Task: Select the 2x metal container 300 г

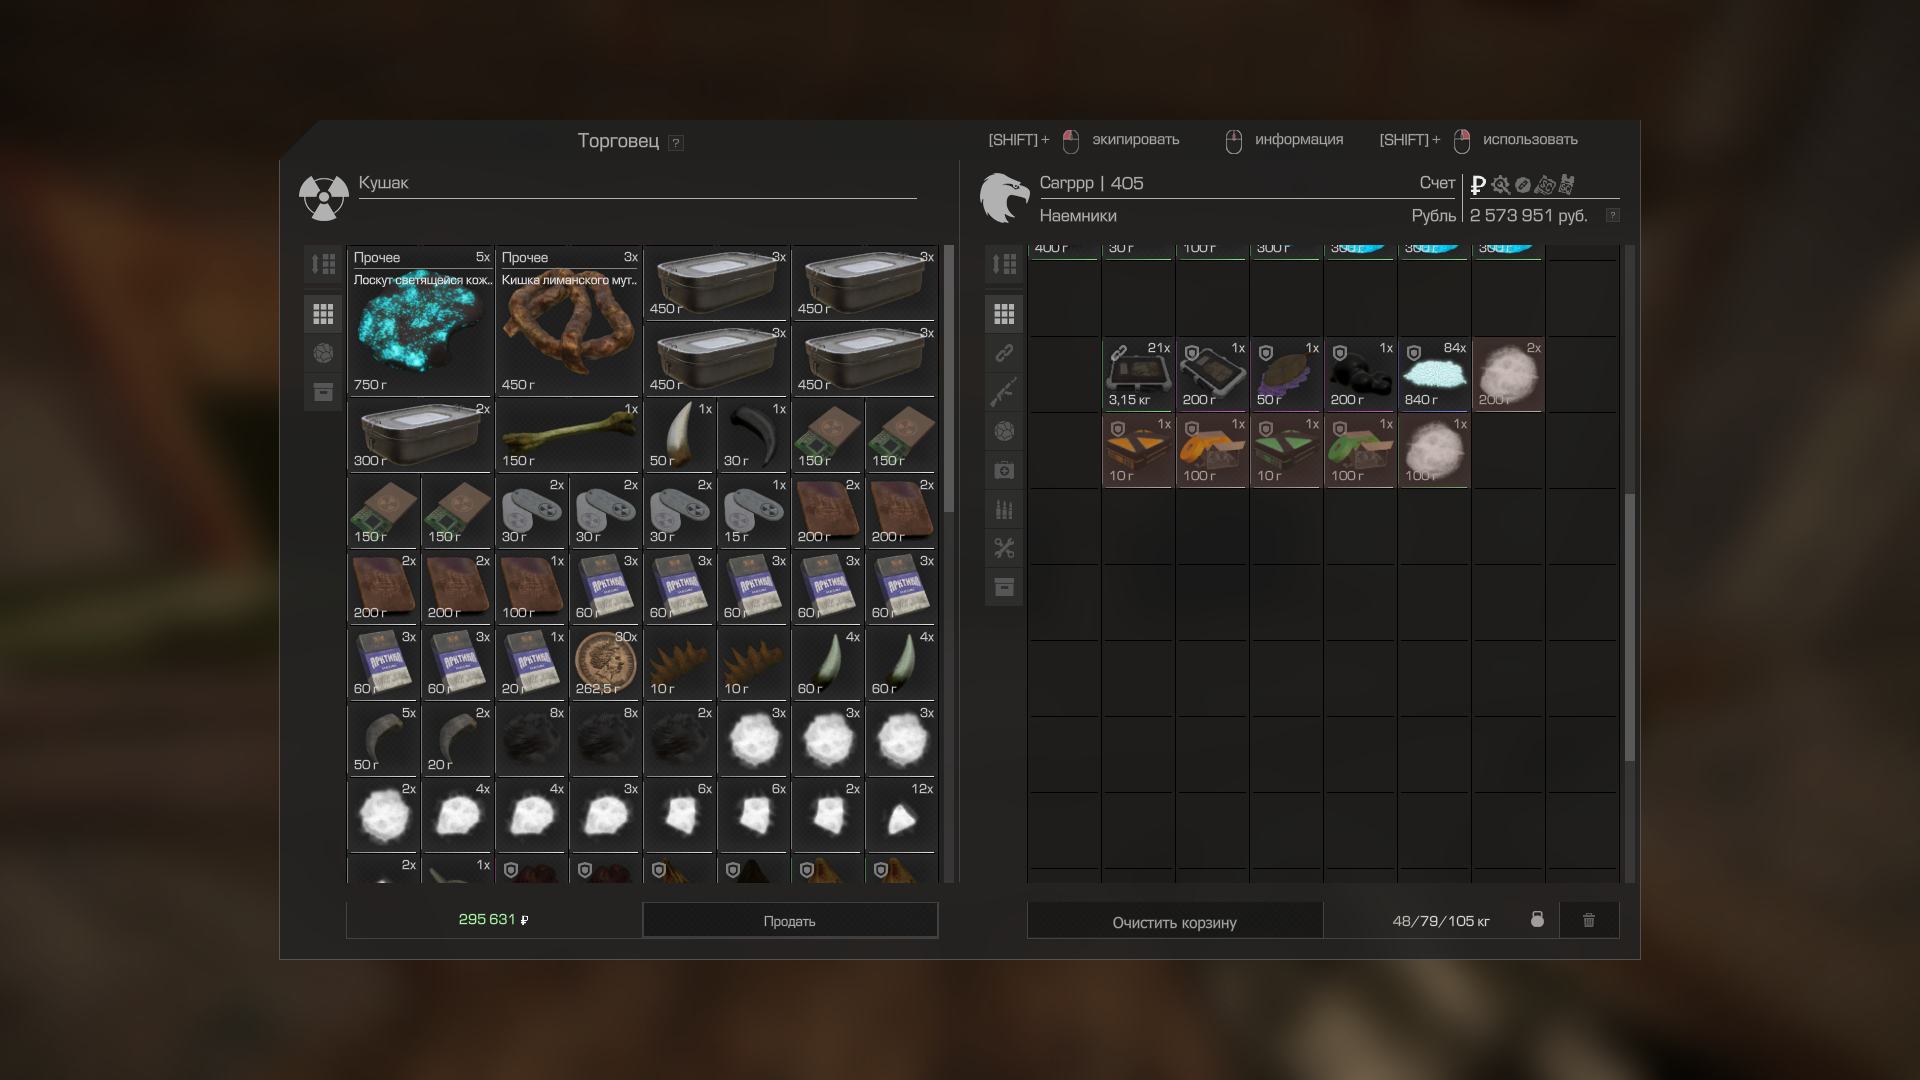Action: (x=421, y=435)
